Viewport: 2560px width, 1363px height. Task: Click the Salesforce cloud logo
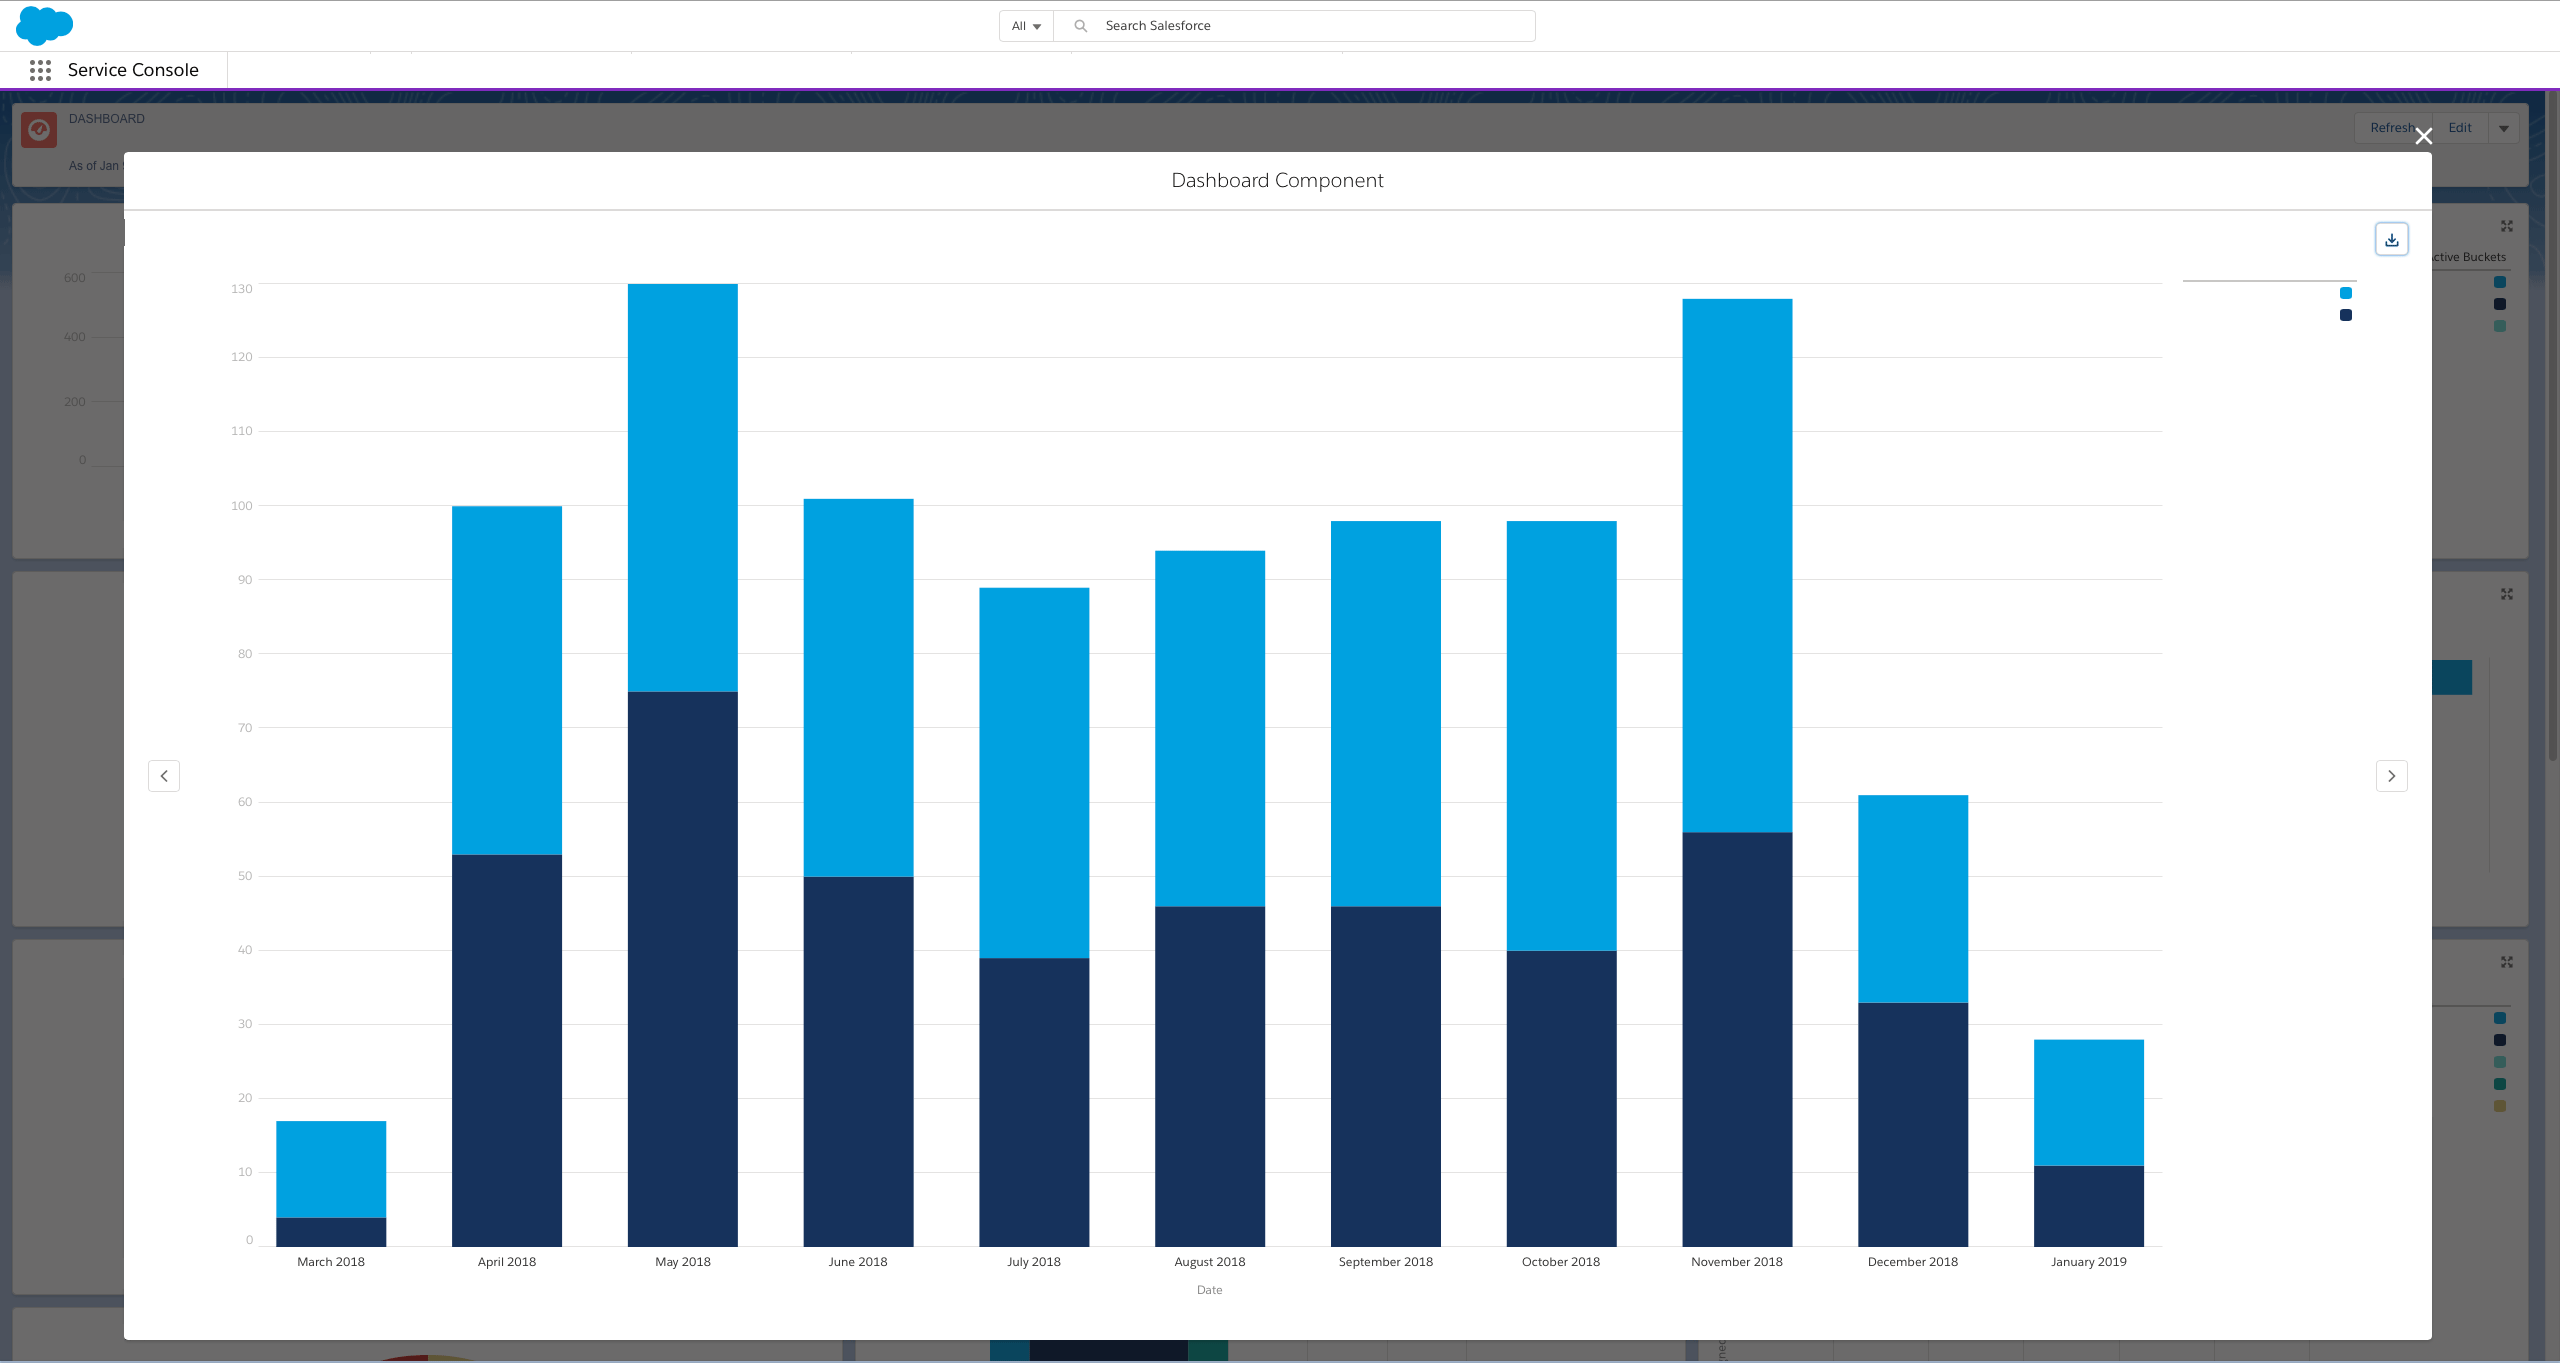44,25
